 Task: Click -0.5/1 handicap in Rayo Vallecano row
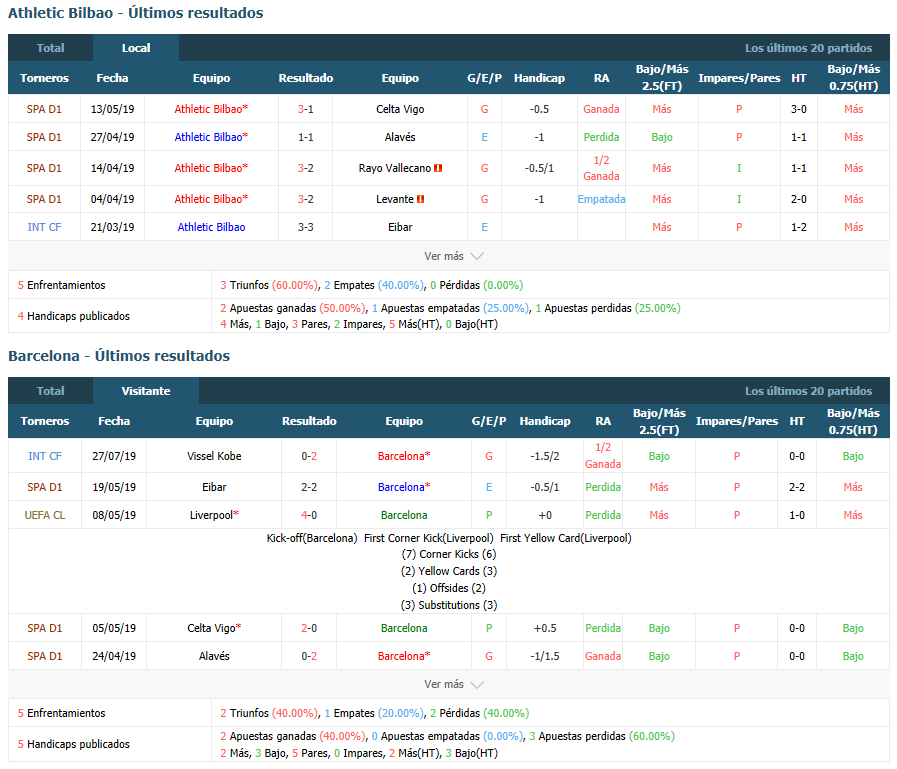[539, 168]
